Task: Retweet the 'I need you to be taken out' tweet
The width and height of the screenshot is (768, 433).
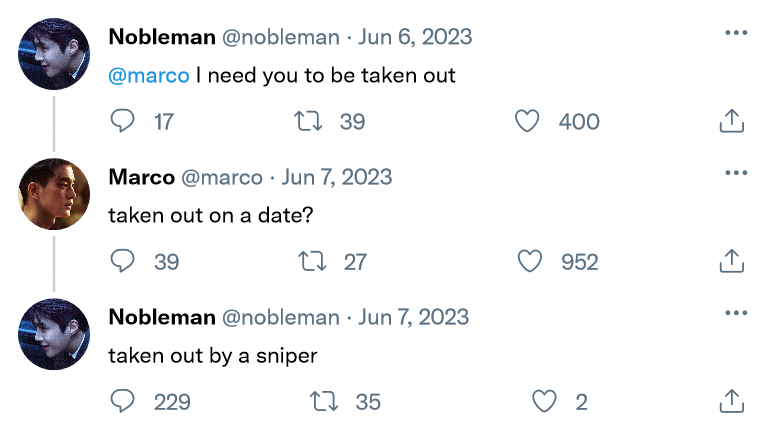Action: tap(308, 121)
